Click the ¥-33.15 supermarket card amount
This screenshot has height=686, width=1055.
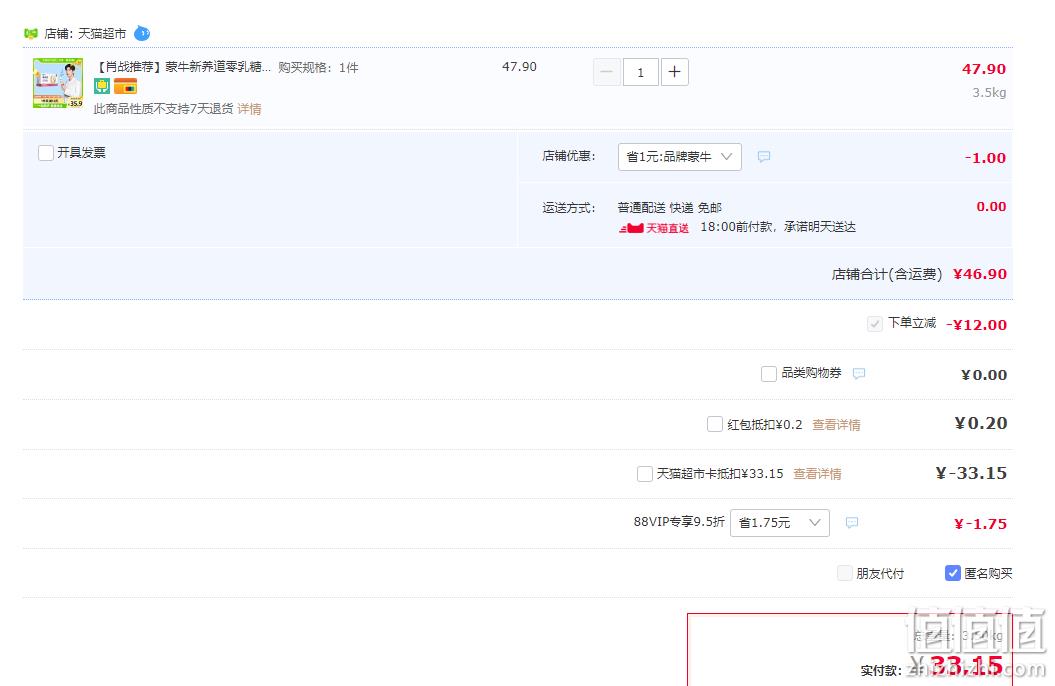point(972,473)
